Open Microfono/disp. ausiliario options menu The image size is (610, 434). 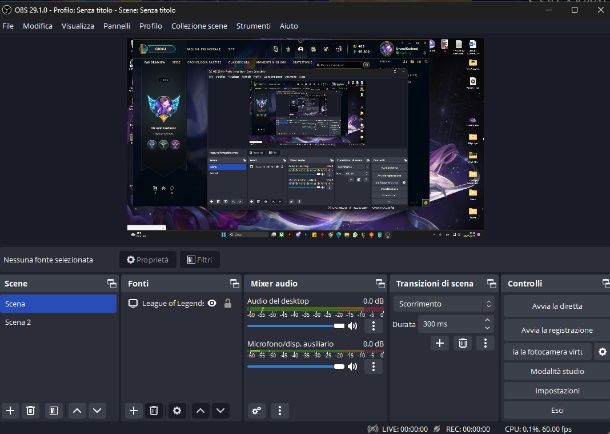pyautogui.click(x=373, y=366)
